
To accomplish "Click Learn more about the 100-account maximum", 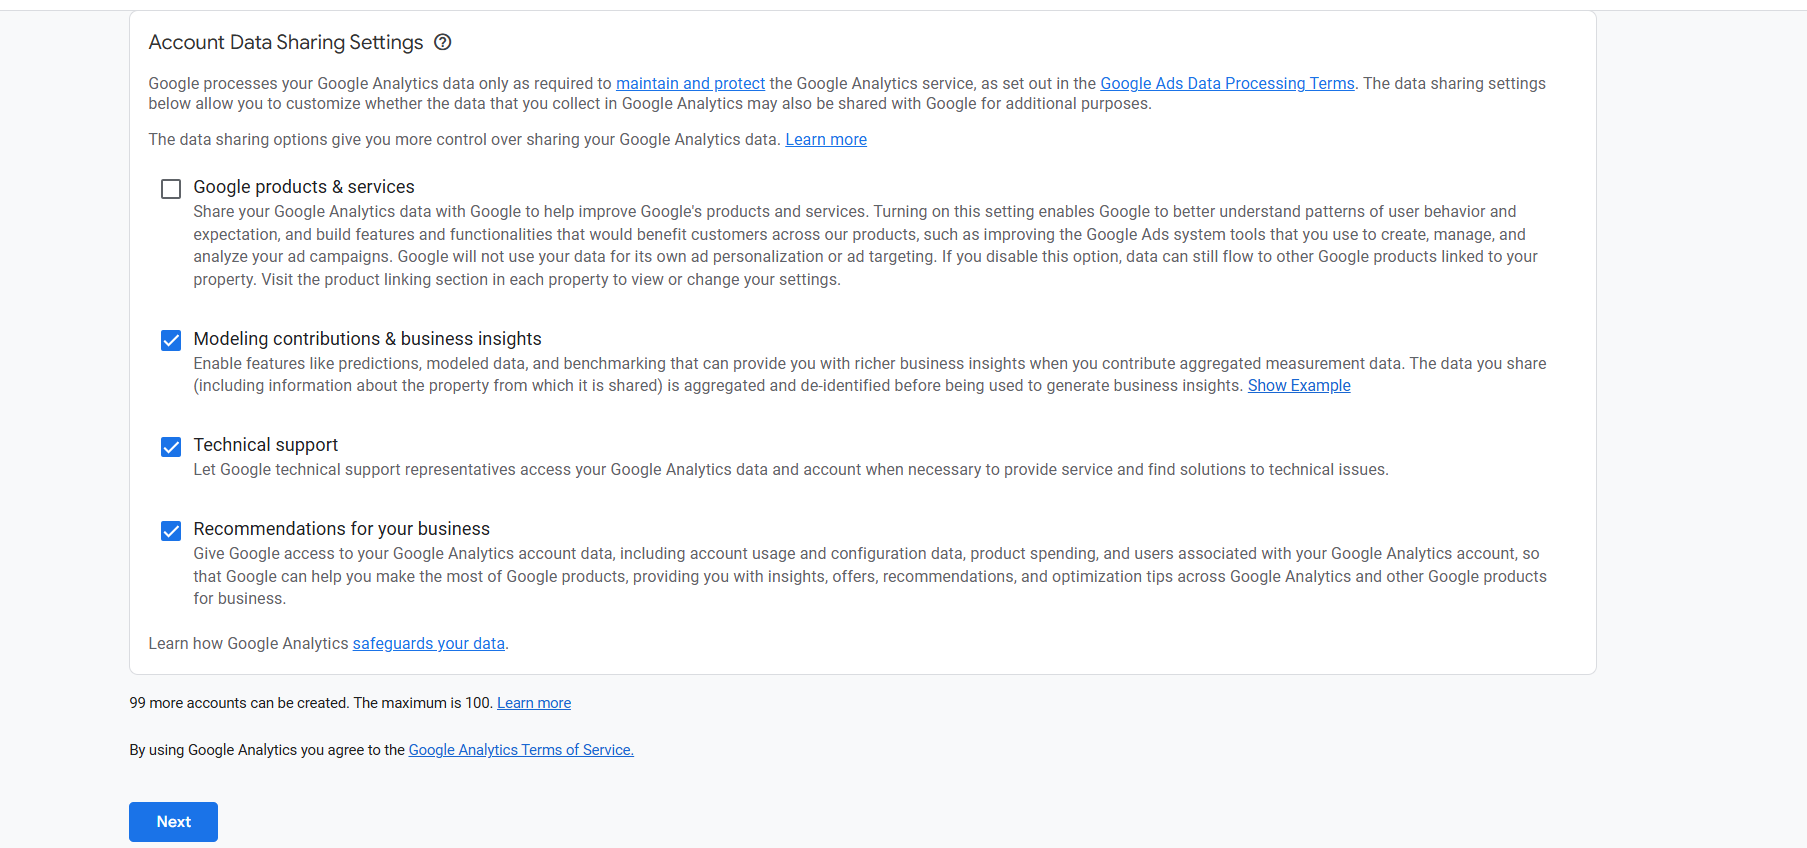I will 534,704.
